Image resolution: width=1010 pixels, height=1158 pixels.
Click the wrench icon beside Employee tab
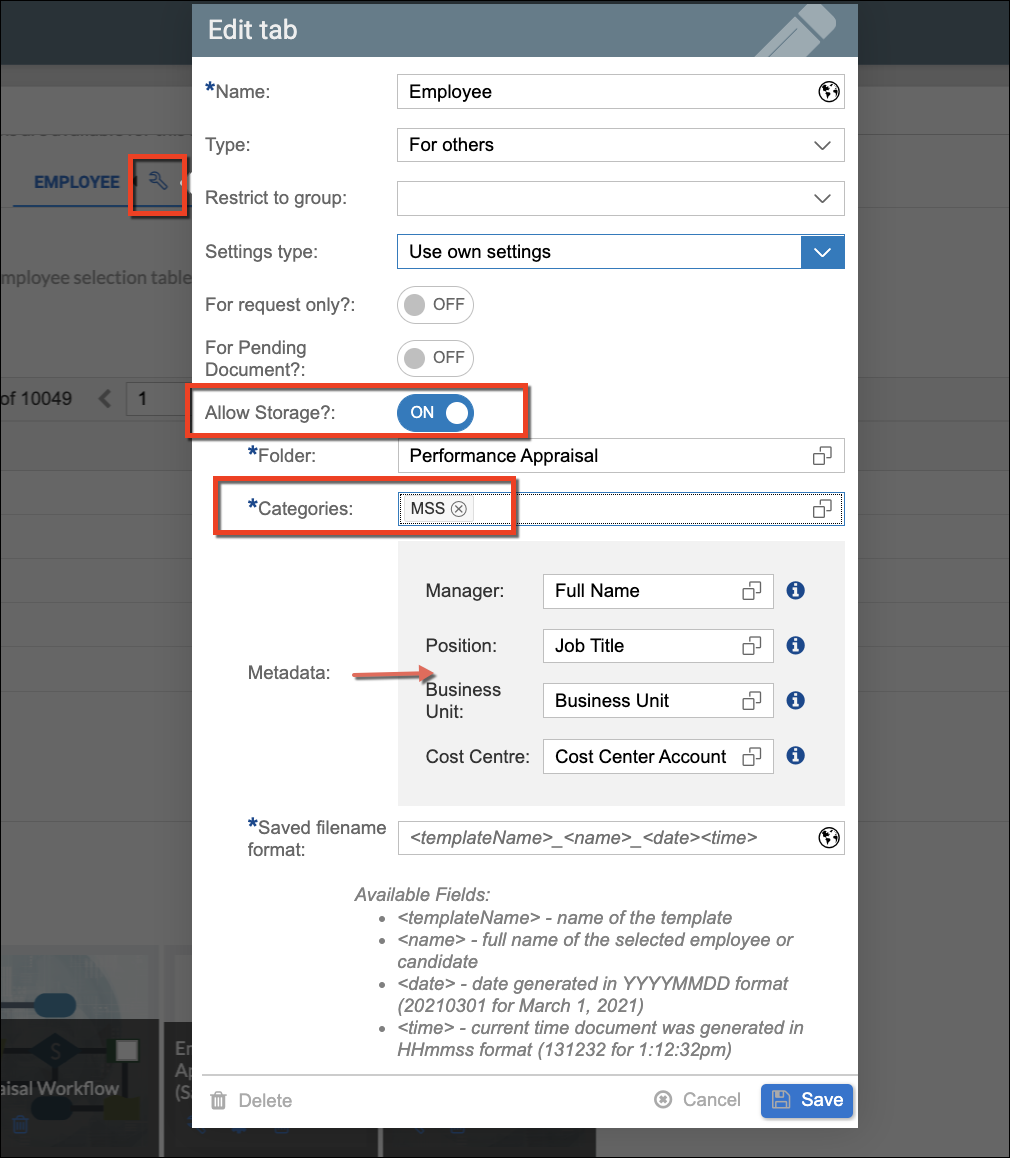point(157,181)
